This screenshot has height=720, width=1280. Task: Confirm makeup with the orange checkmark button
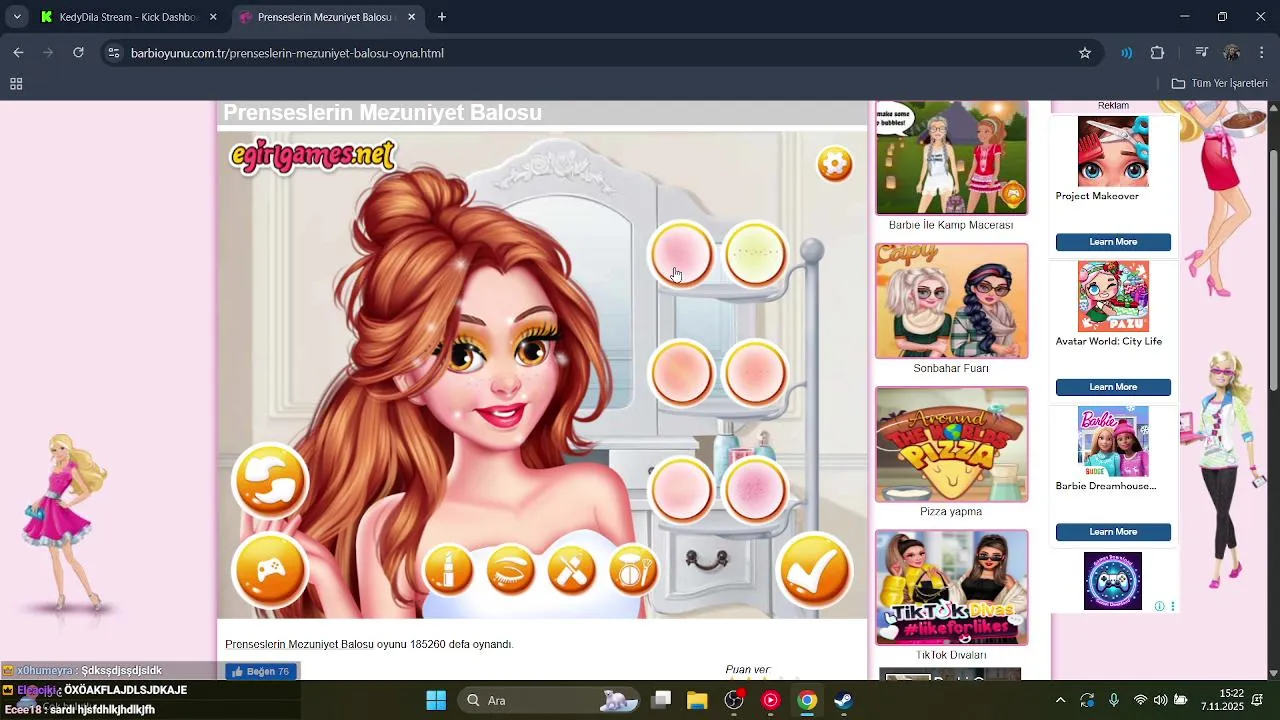[814, 571]
